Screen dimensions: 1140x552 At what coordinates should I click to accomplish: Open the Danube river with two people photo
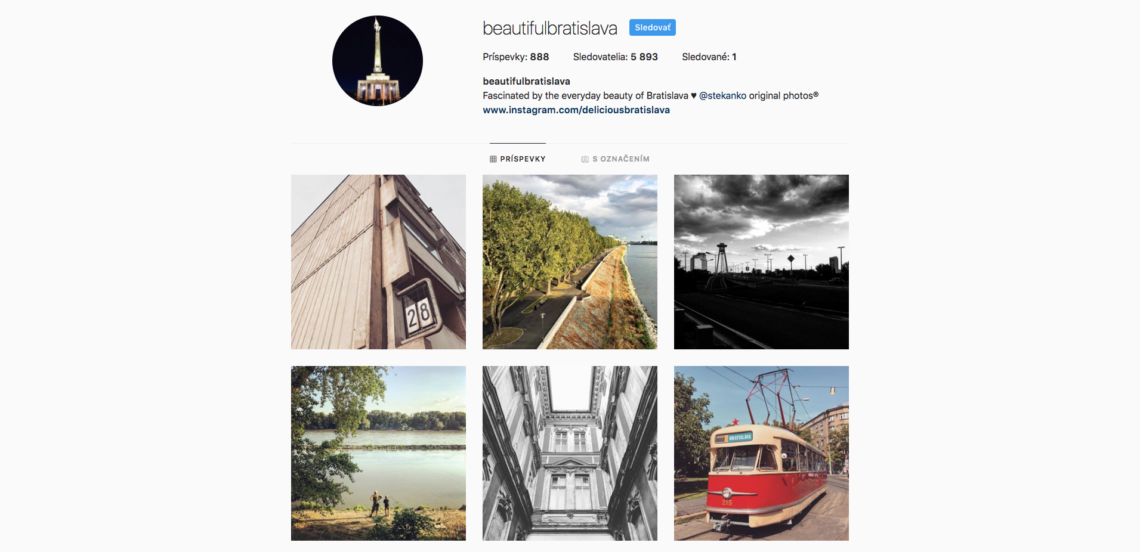(x=378, y=453)
